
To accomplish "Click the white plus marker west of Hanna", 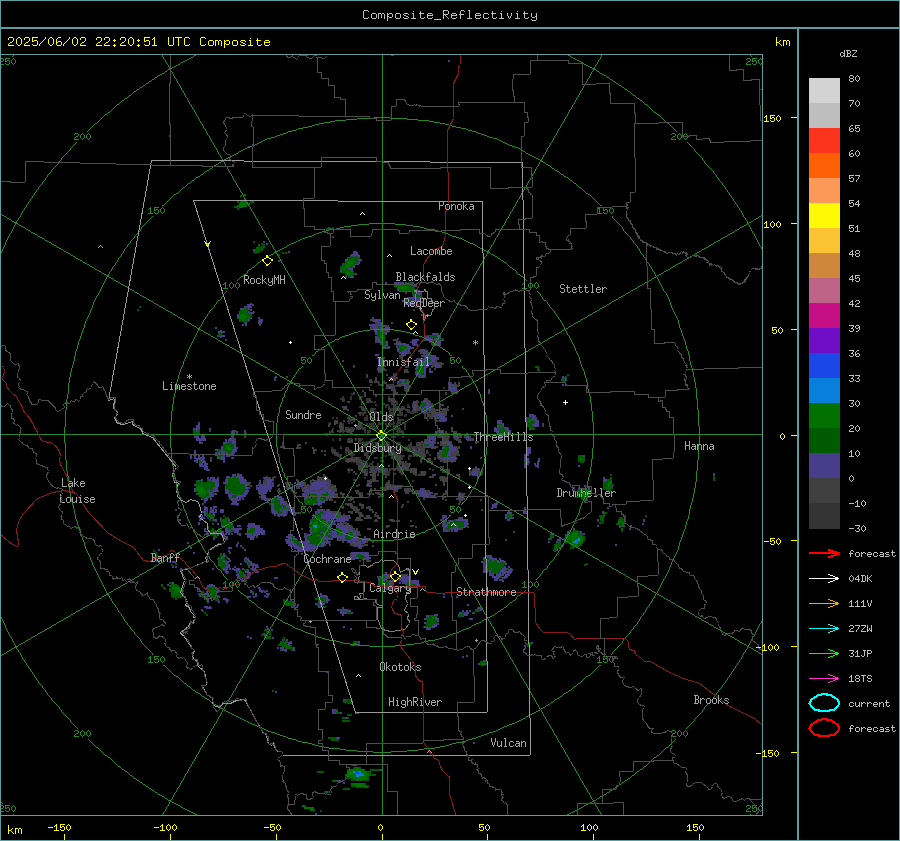I will coord(565,402).
